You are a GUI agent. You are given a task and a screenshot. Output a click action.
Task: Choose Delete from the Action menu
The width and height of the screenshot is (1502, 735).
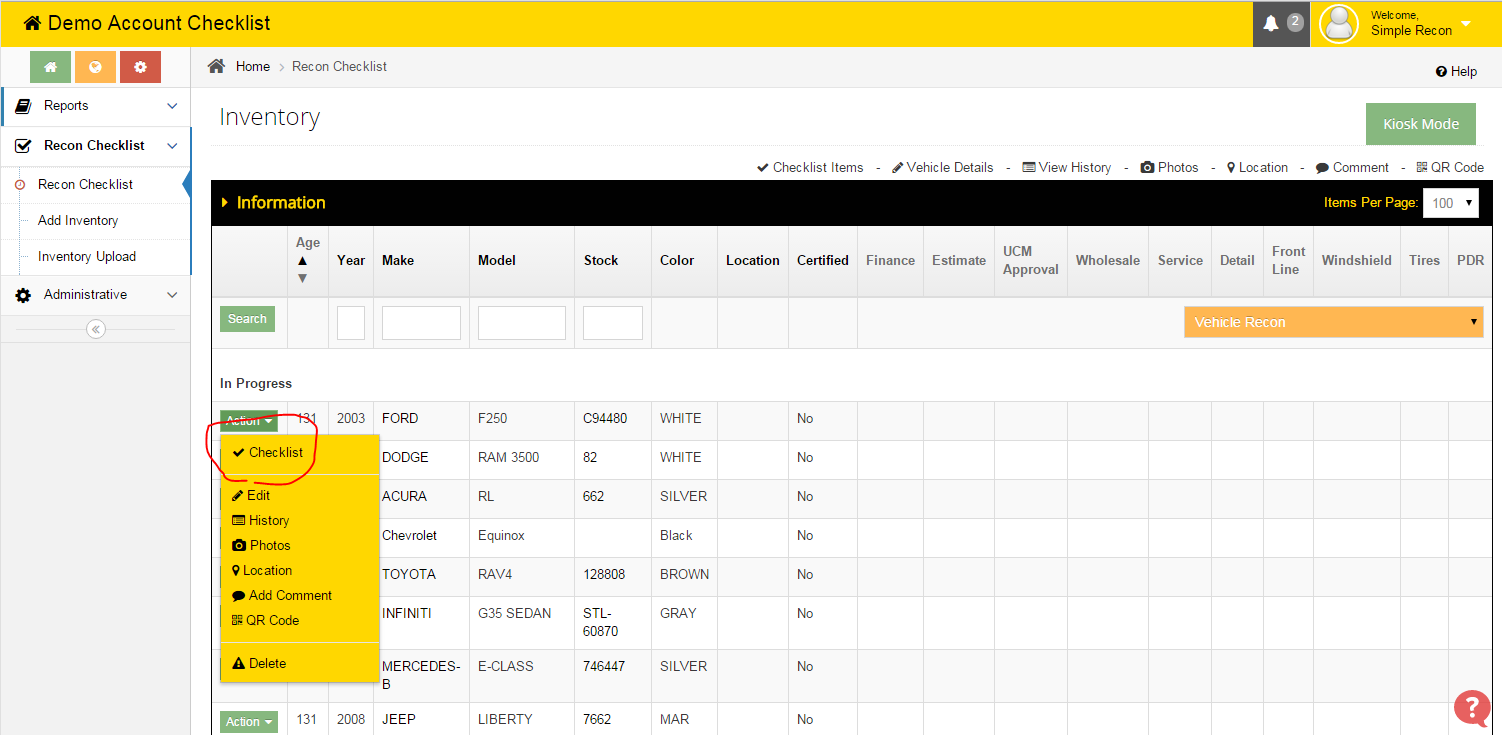[259, 663]
